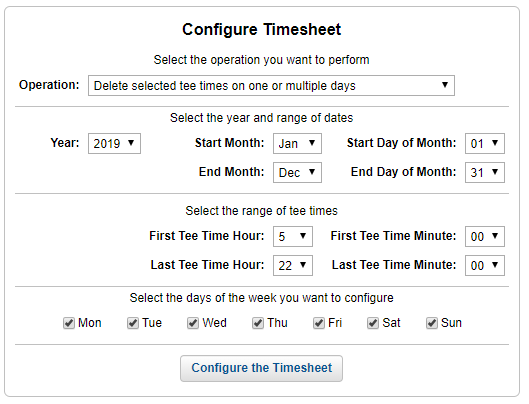Disable the Fri checkbox
This screenshot has height=404, width=529.
(319, 323)
